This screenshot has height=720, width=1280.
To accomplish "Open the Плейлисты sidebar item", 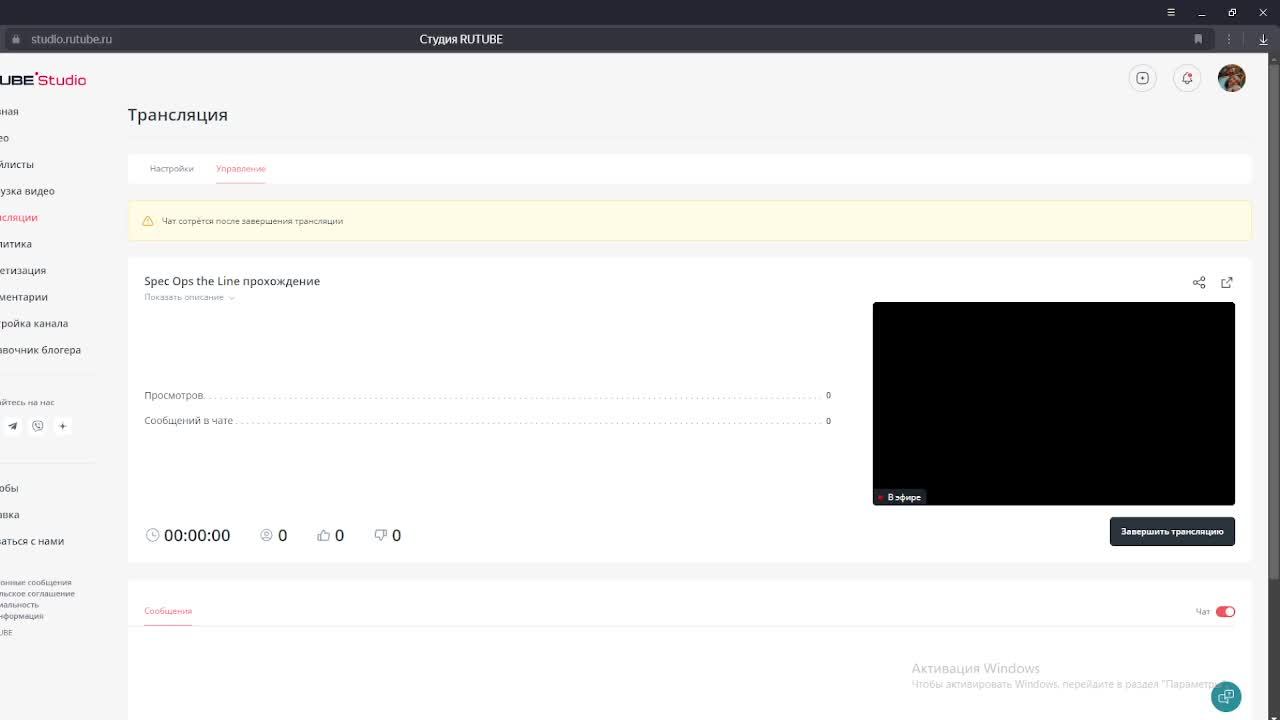I will point(17,164).
